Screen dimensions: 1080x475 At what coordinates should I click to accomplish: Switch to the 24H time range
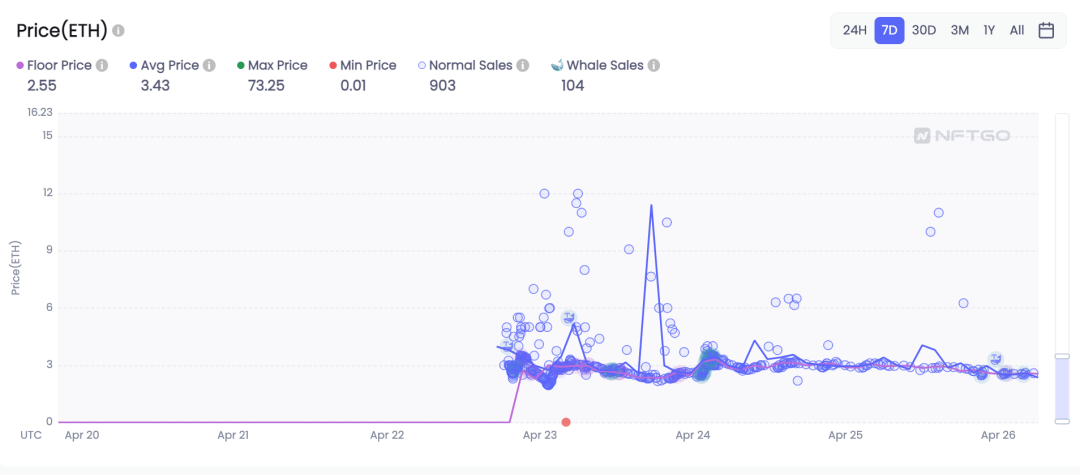click(x=855, y=30)
